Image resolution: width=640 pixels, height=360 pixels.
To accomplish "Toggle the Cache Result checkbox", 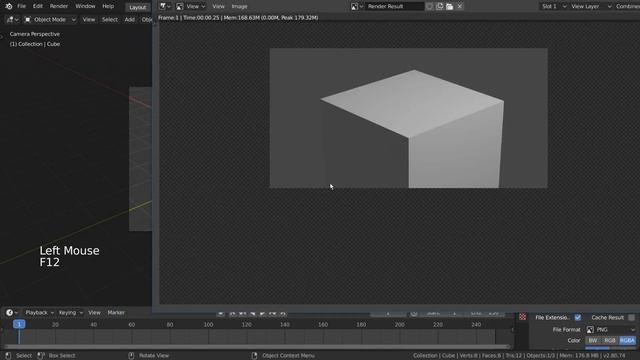I will point(631,318).
